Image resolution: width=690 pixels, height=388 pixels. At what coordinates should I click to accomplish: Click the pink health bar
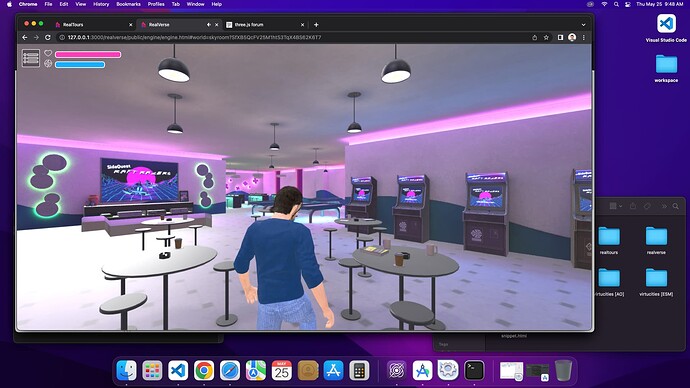[x=88, y=55]
